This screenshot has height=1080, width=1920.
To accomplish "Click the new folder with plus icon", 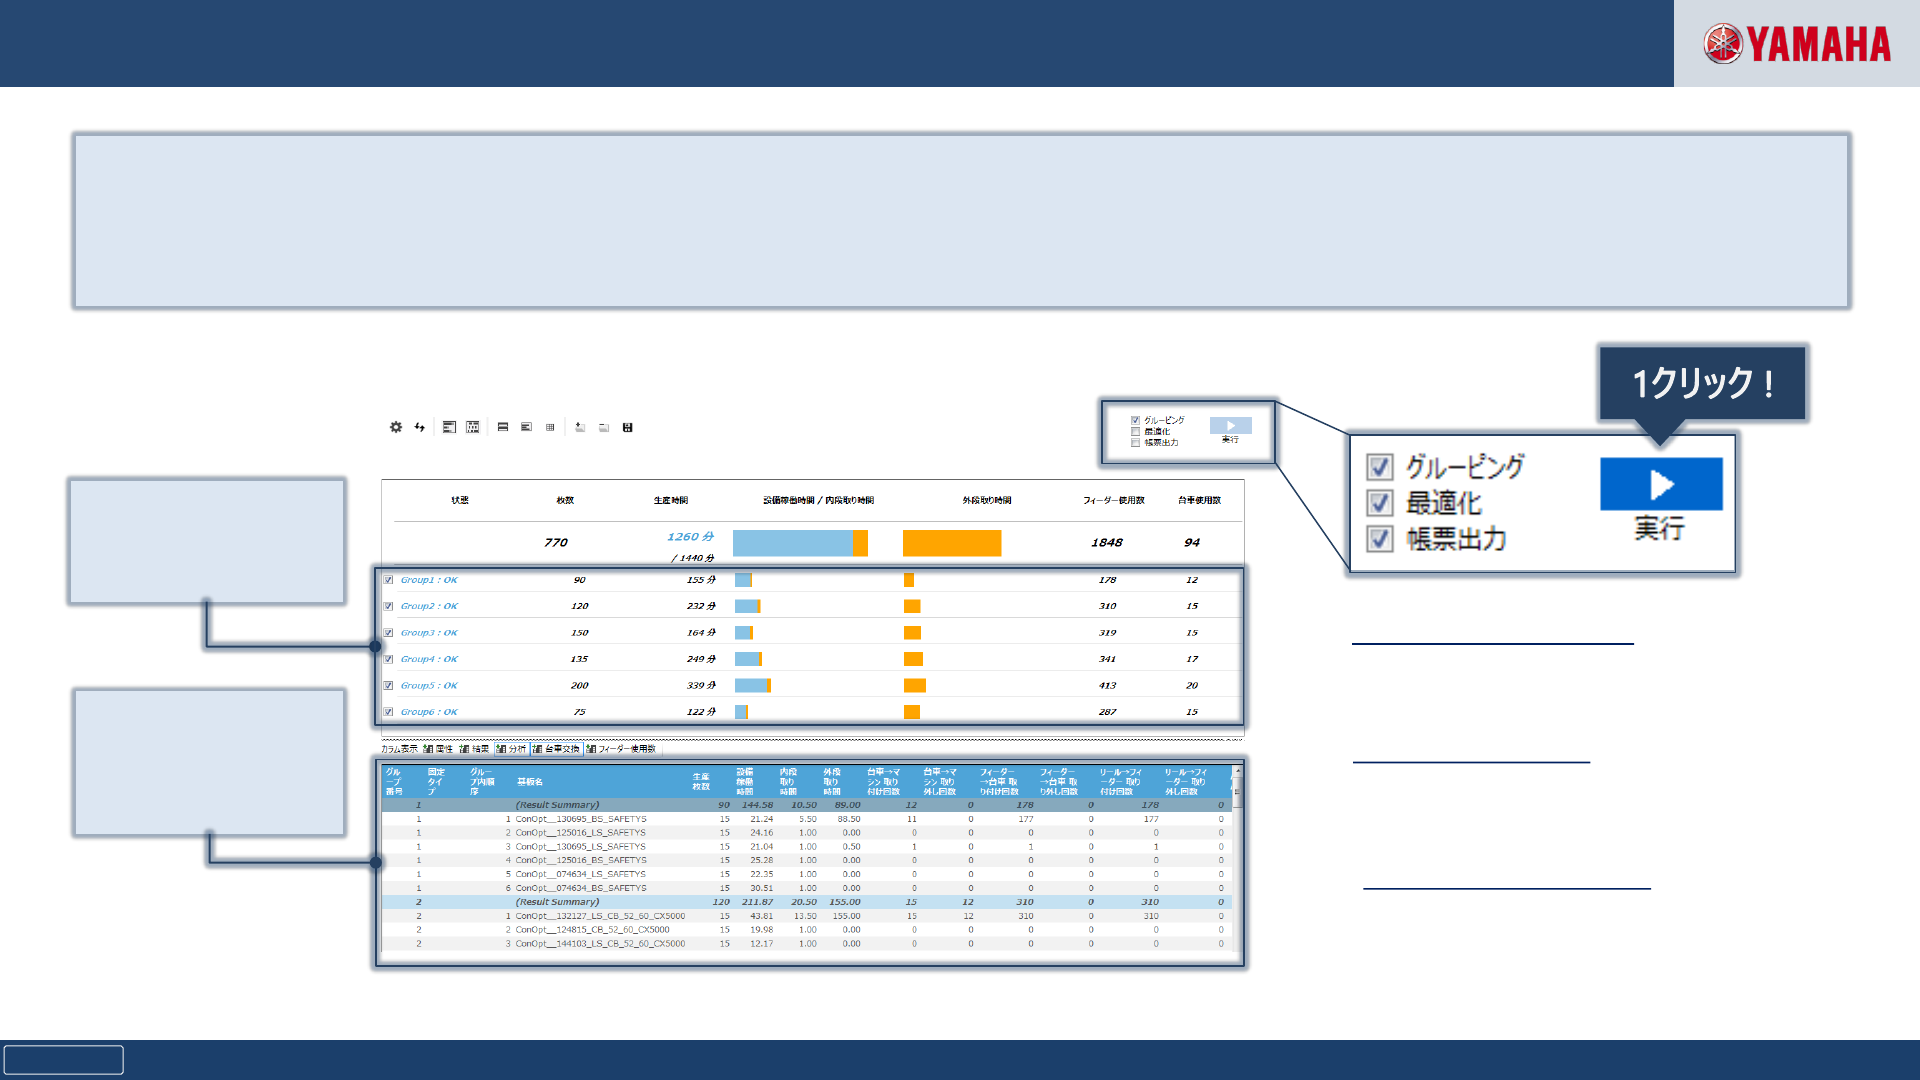I will pos(580,427).
